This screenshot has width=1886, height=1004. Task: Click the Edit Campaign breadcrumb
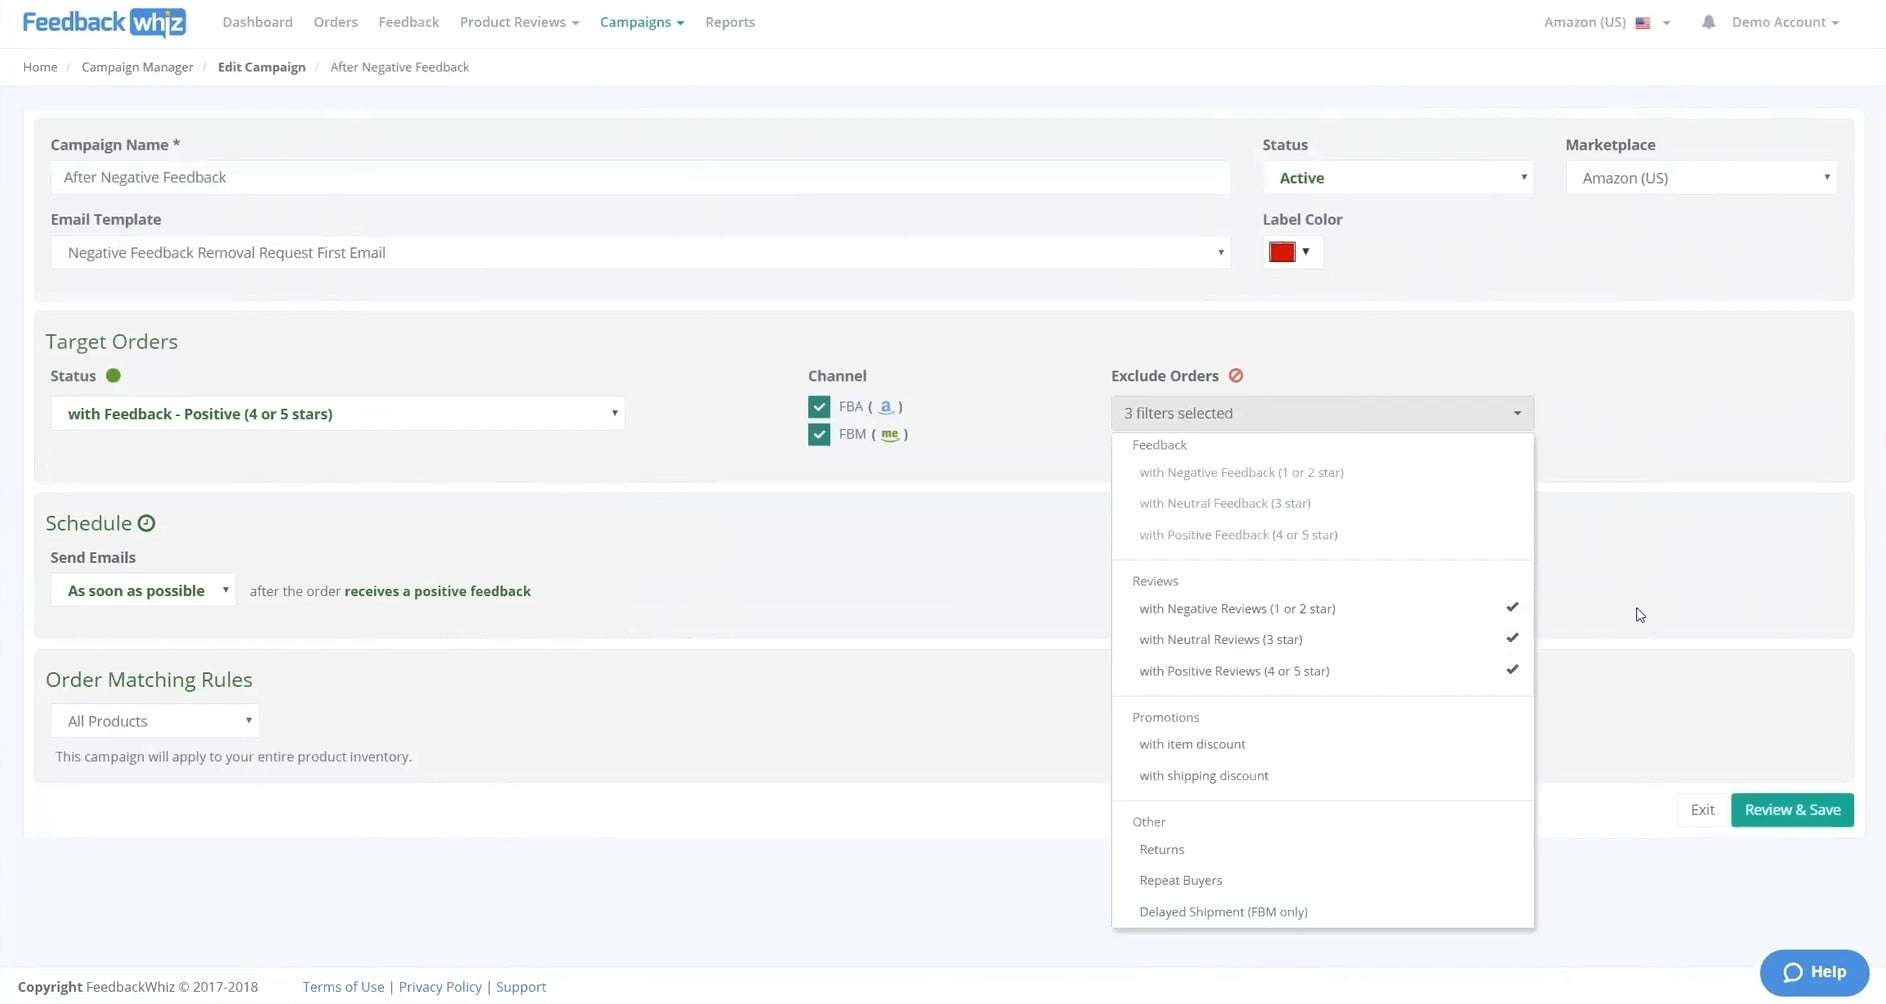[262, 67]
